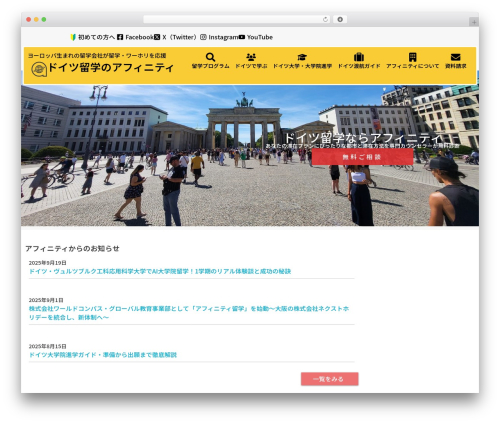Click the envelope icon for 資料請求
This screenshot has width=500, height=423.
(455, 57)
